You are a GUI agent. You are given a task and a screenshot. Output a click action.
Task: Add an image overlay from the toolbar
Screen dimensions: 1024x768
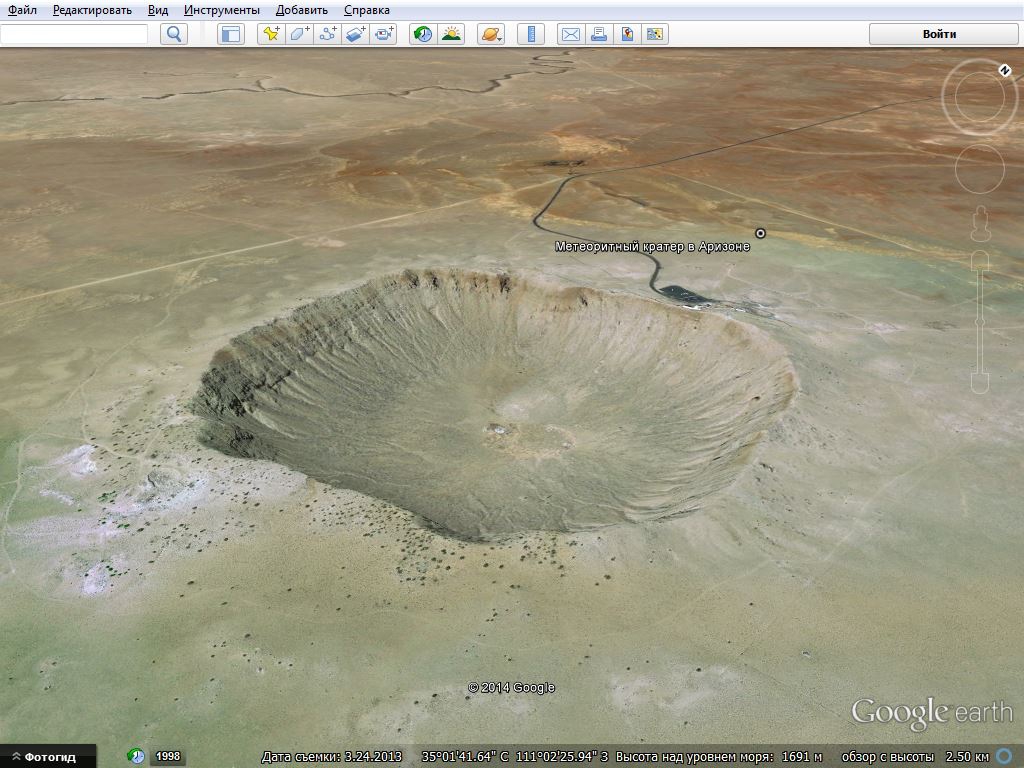coord(355,34)
